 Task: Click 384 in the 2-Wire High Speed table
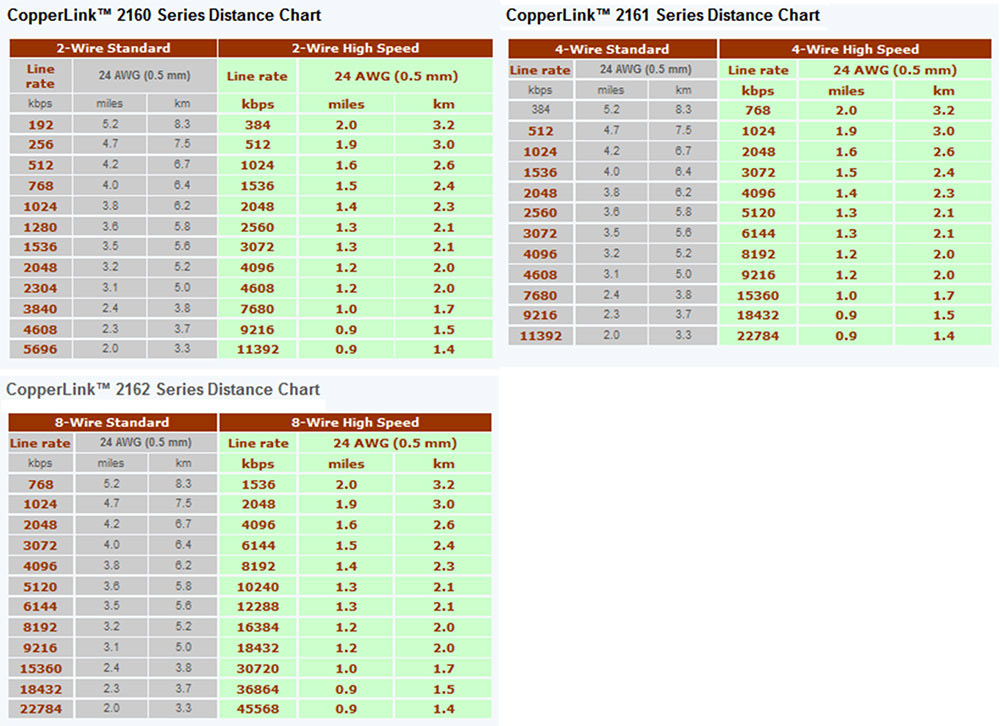tap(258, 125)
